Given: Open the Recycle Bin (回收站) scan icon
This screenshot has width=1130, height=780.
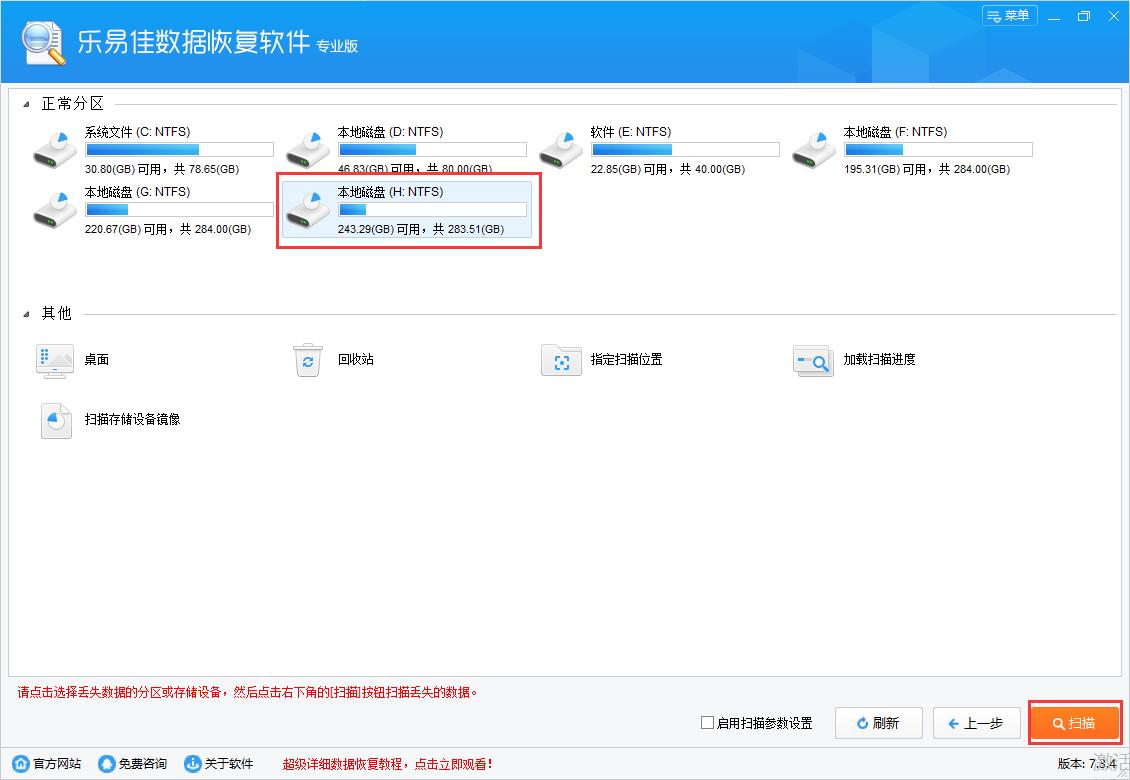Looking at the screenshot, I should [x=308, y=360].
